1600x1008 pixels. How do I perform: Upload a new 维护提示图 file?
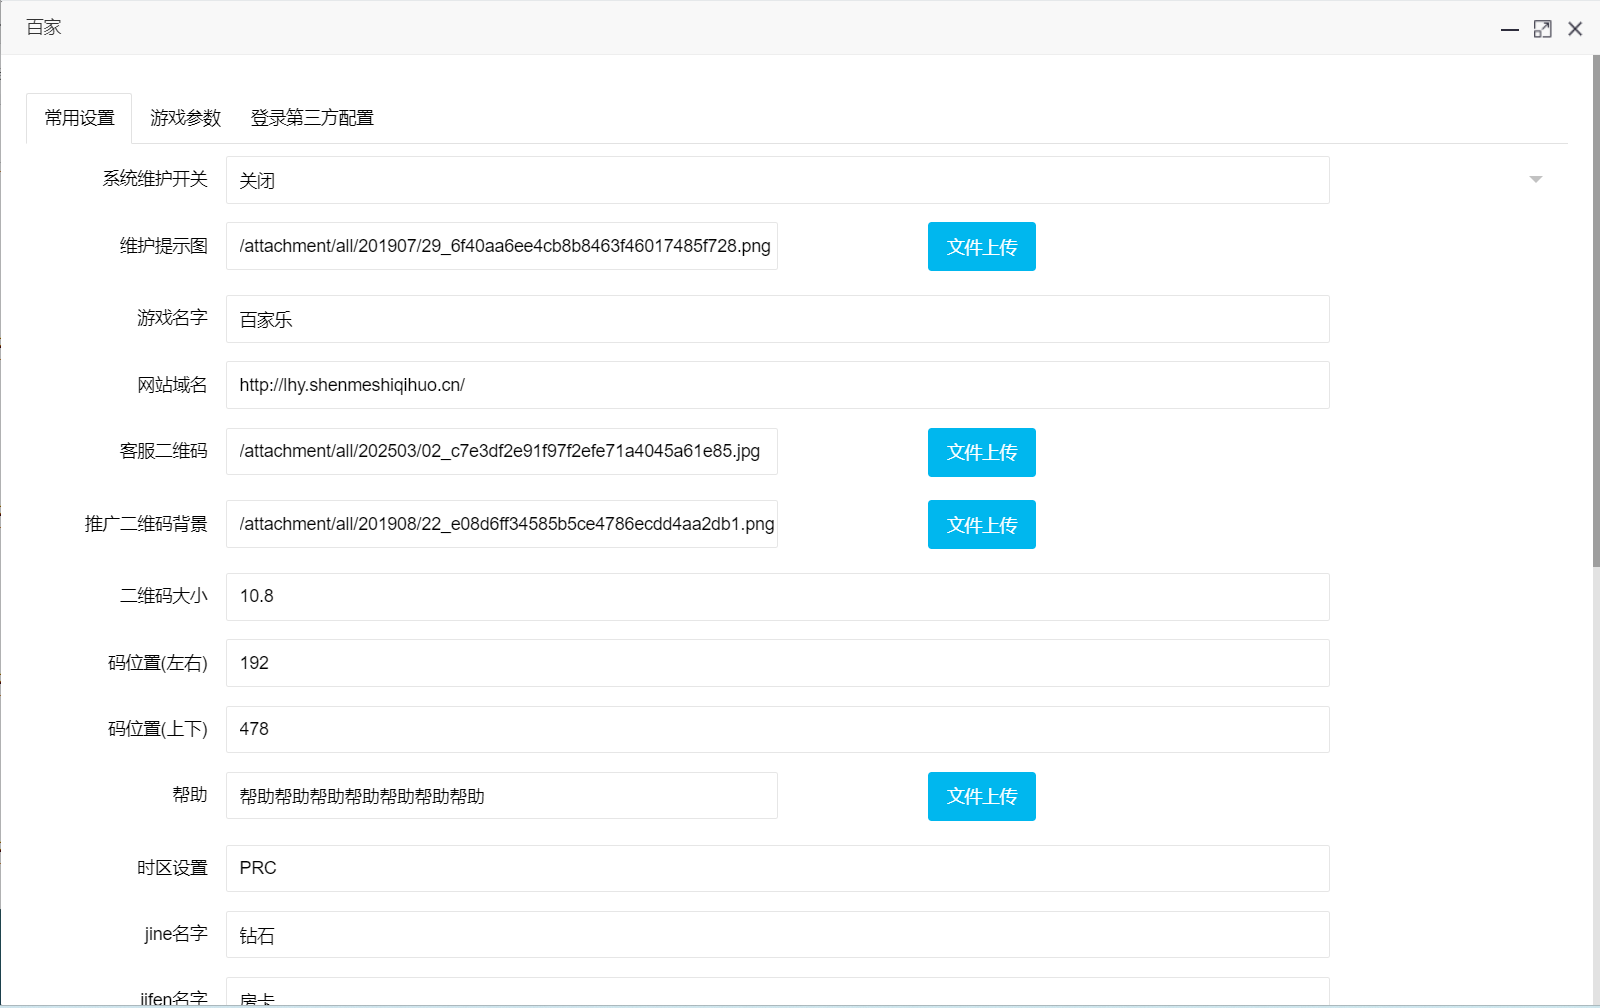[x=981, y=246]
